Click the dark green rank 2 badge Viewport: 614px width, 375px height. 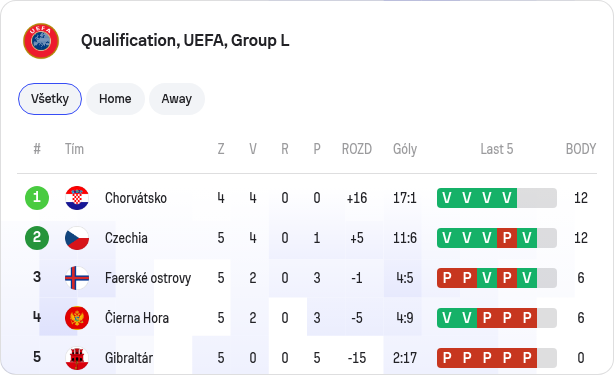coord(37,238)
